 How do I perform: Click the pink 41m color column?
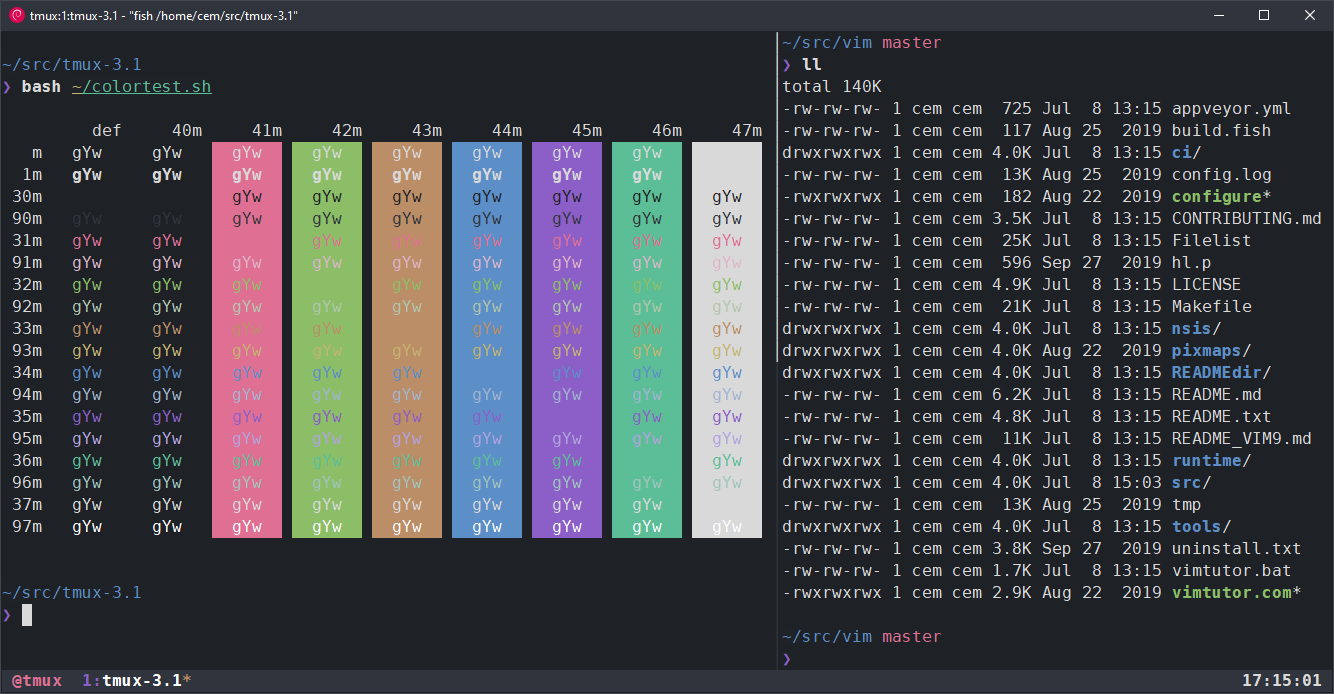tap(247, 340)
